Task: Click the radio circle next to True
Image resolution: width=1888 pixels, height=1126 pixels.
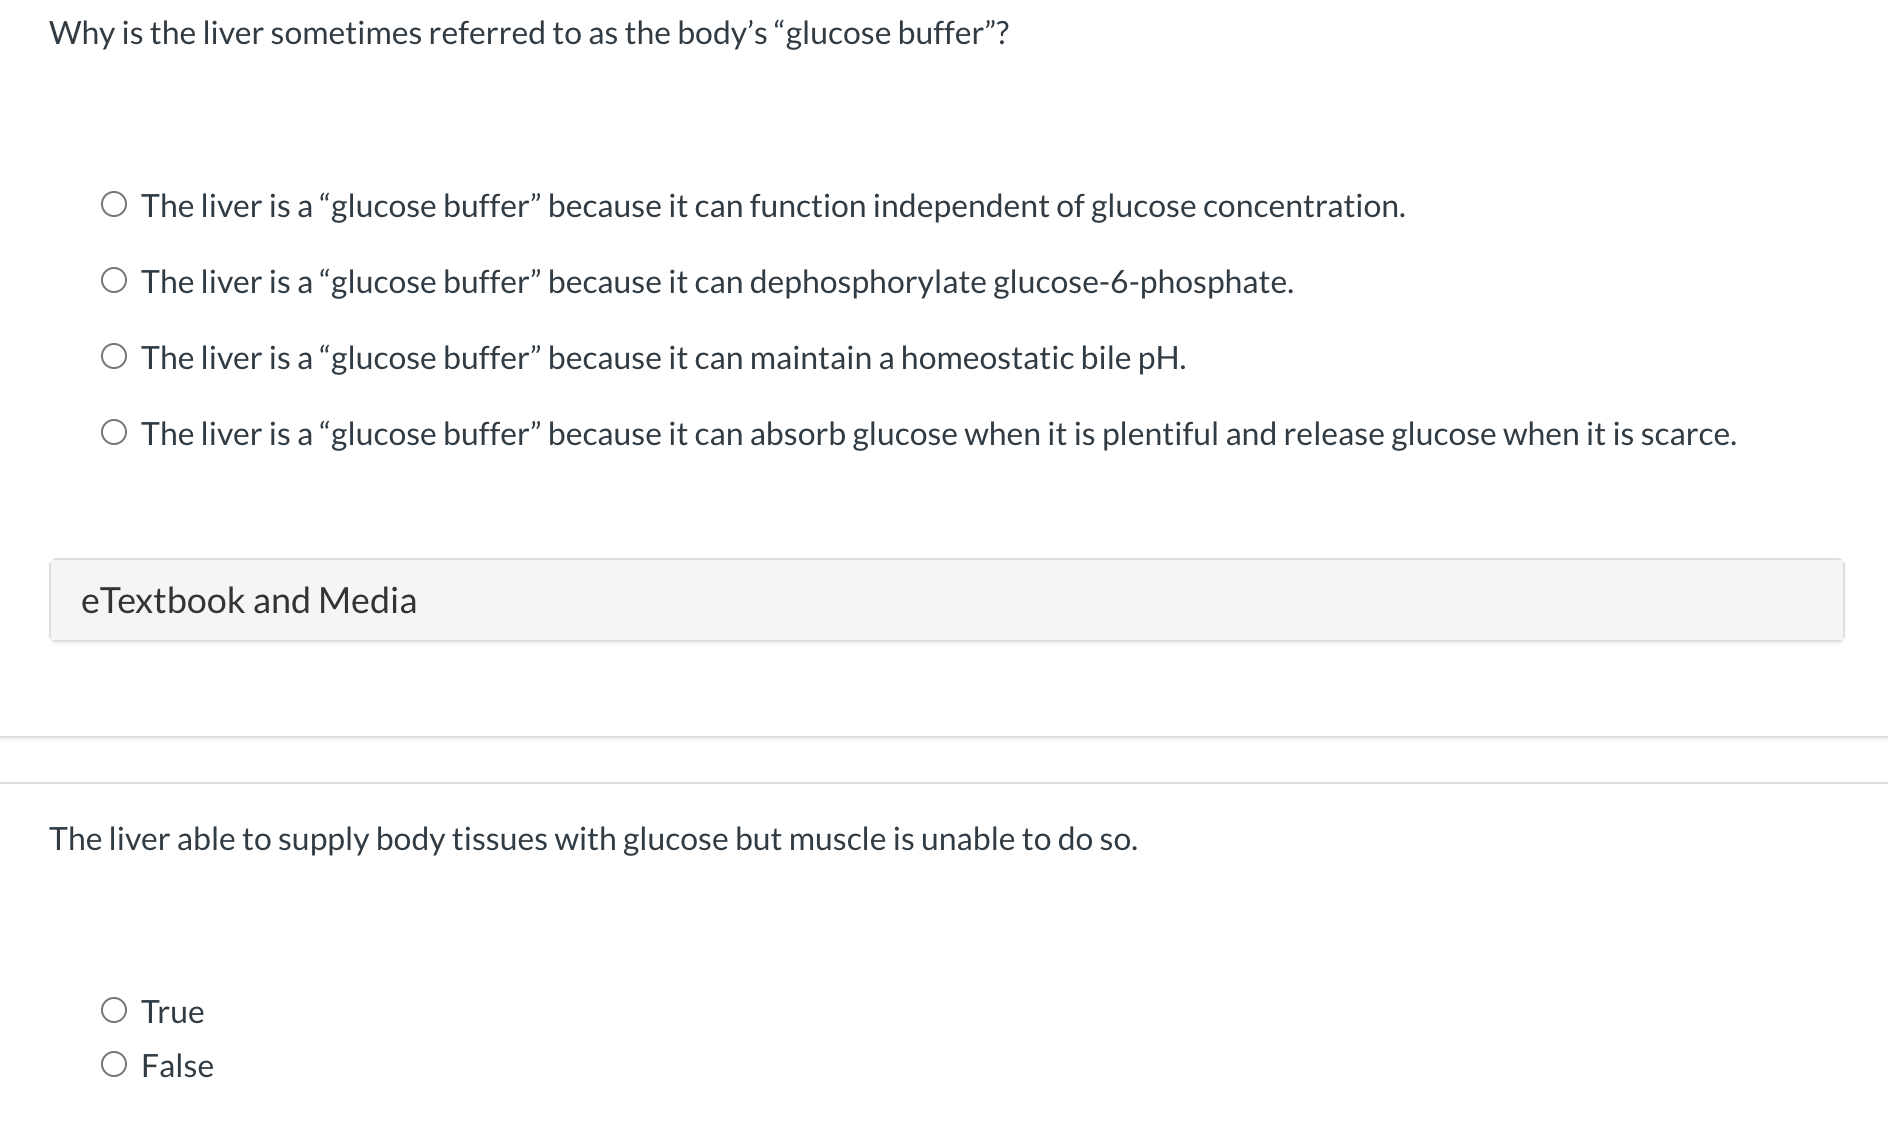Action: tap(114, 1010)
